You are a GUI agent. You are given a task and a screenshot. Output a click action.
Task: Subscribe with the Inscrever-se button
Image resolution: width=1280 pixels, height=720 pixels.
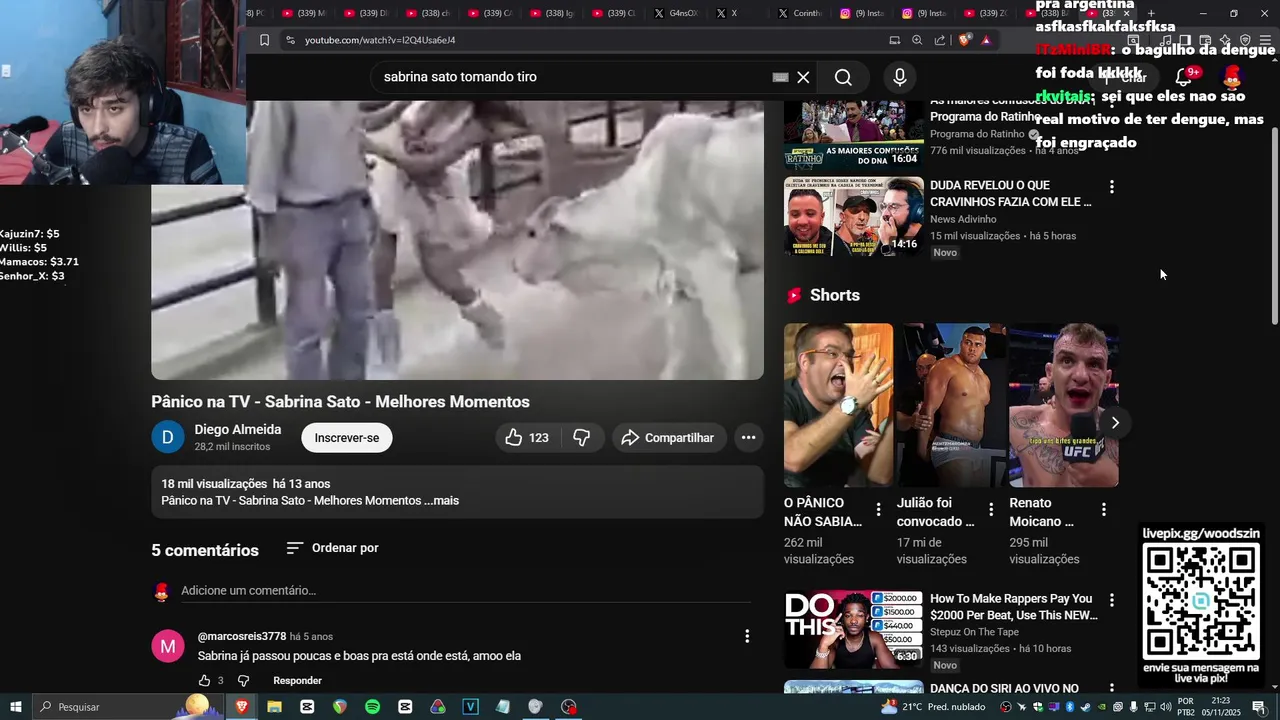point(347,438)
